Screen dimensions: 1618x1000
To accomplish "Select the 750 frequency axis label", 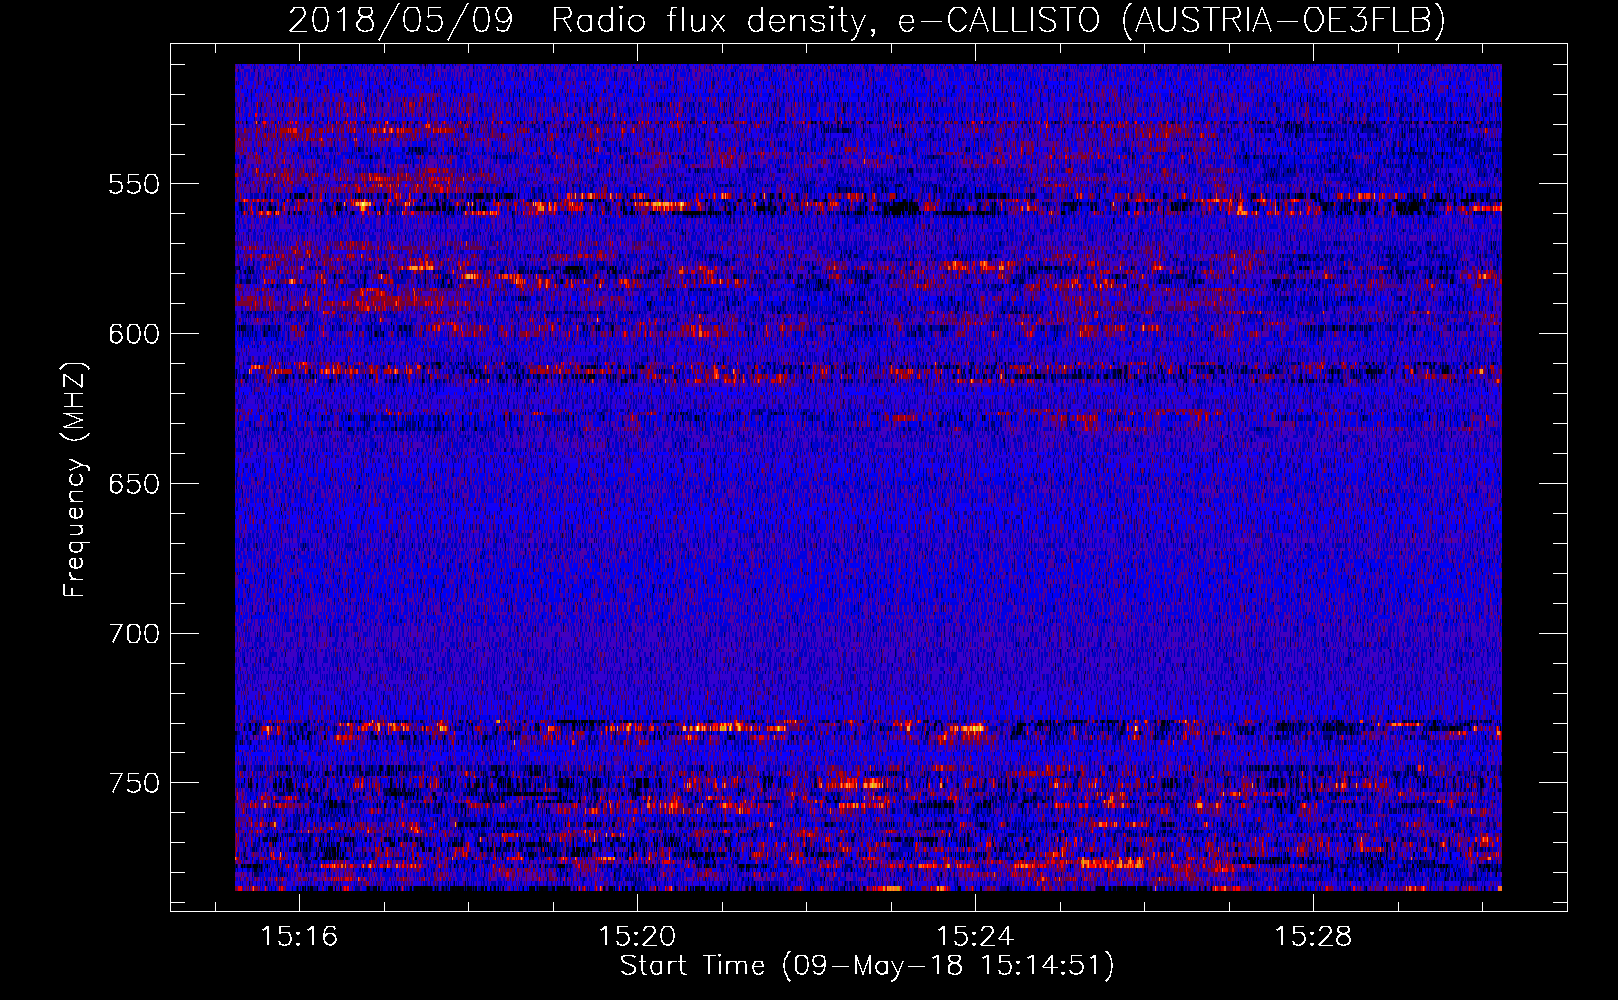I will (134, 783).
